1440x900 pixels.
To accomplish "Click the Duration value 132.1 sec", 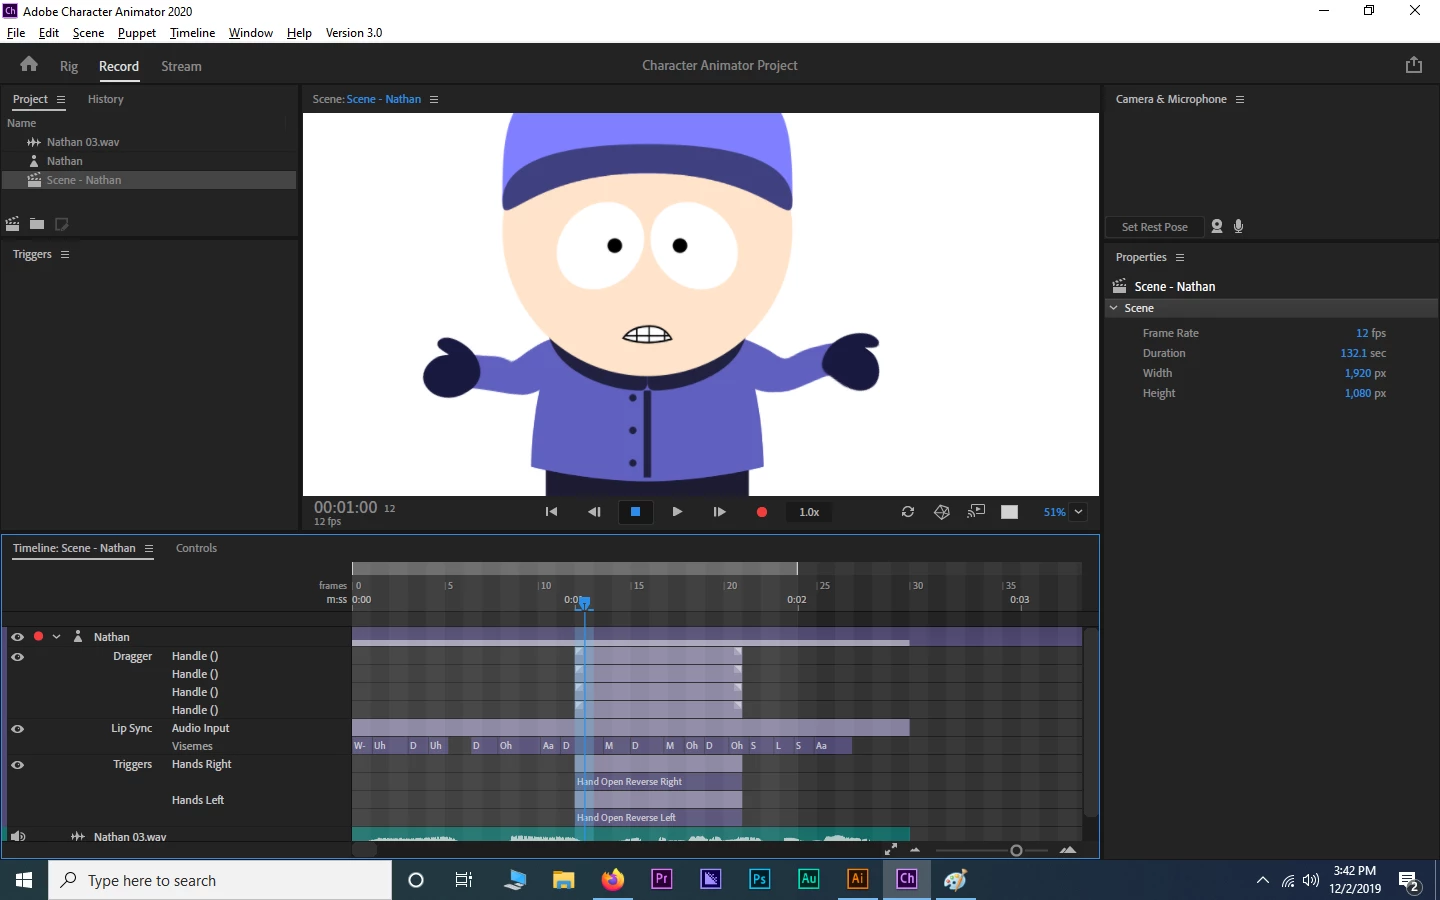I will point(1363,353).
